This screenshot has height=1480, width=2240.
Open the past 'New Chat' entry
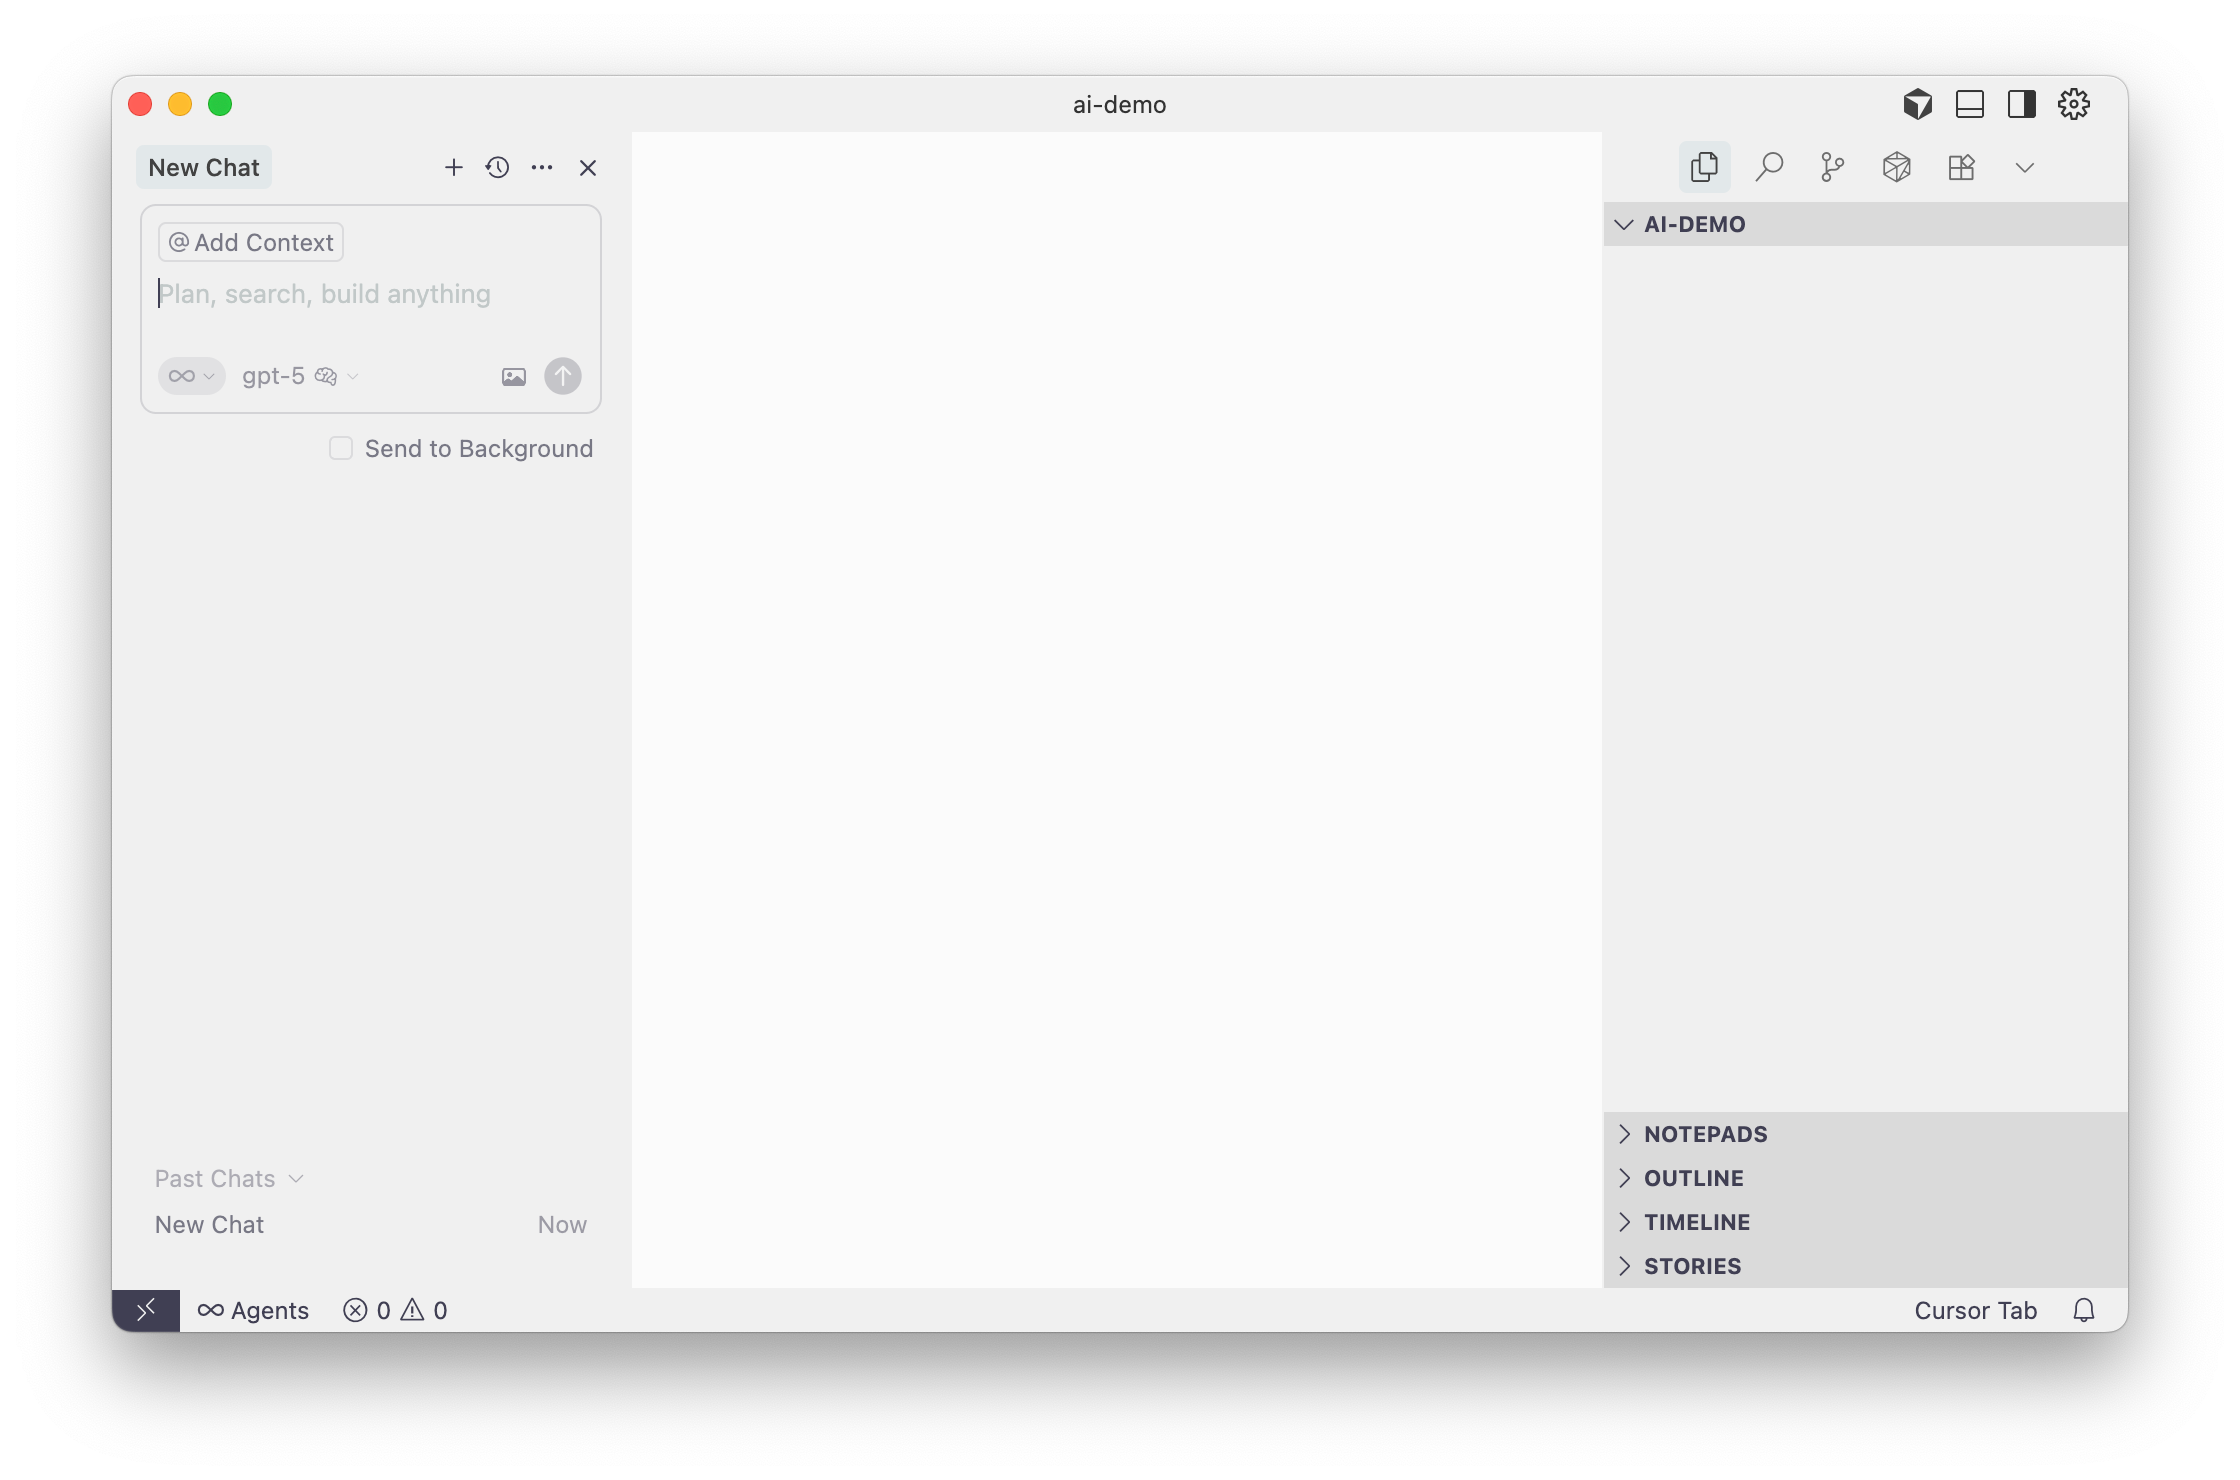[370, 1224]
